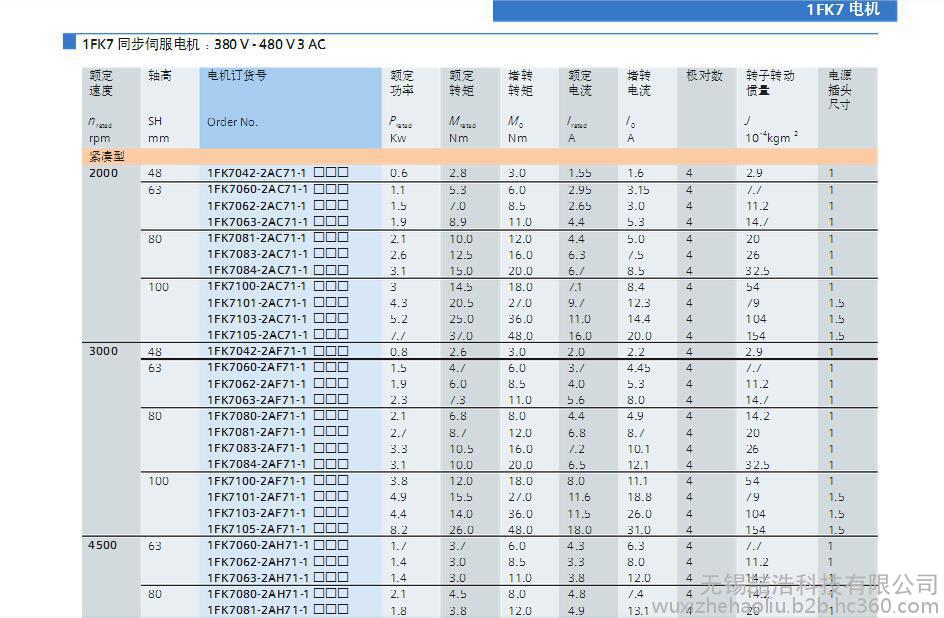Click the '轴高' column header
Viewport: 944px width, 618px height.
click(x=160, y=76)
